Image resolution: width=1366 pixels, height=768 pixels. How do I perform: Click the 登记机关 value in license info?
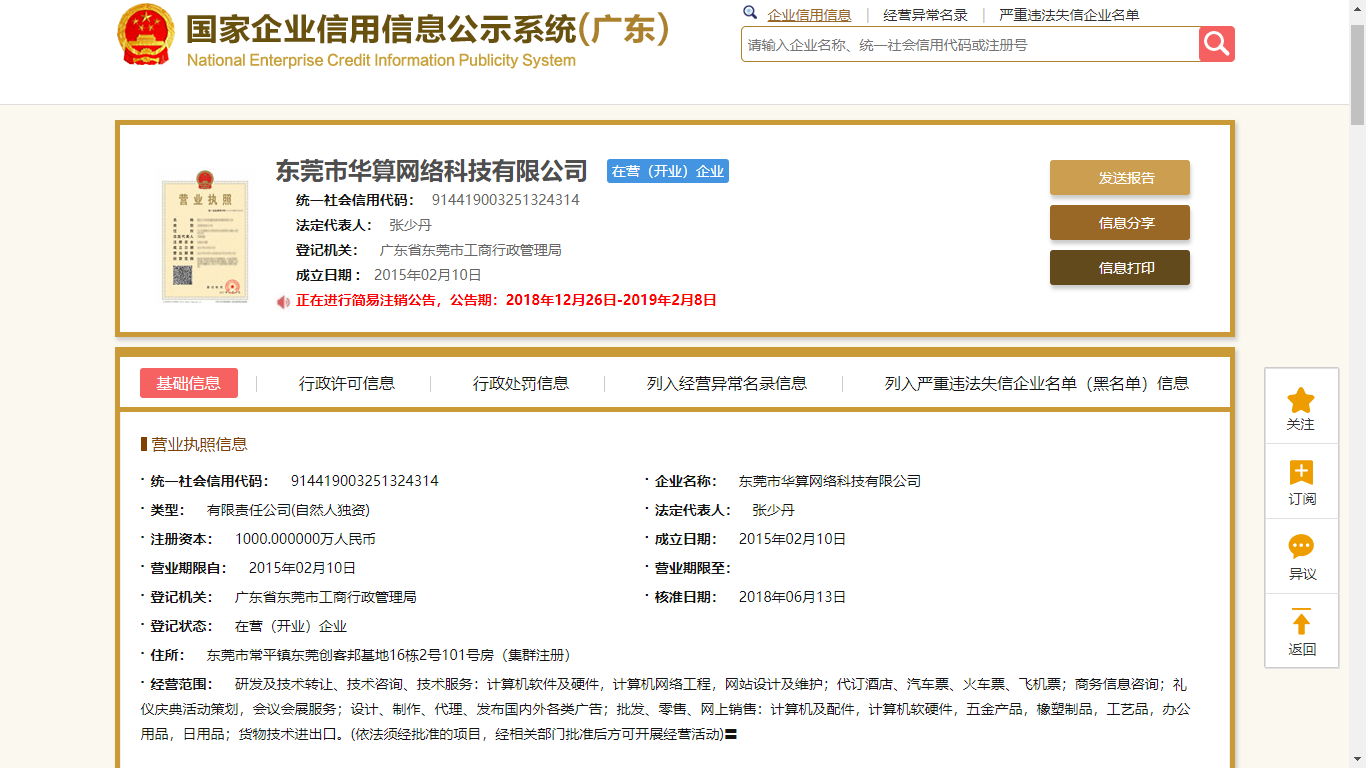325,597
